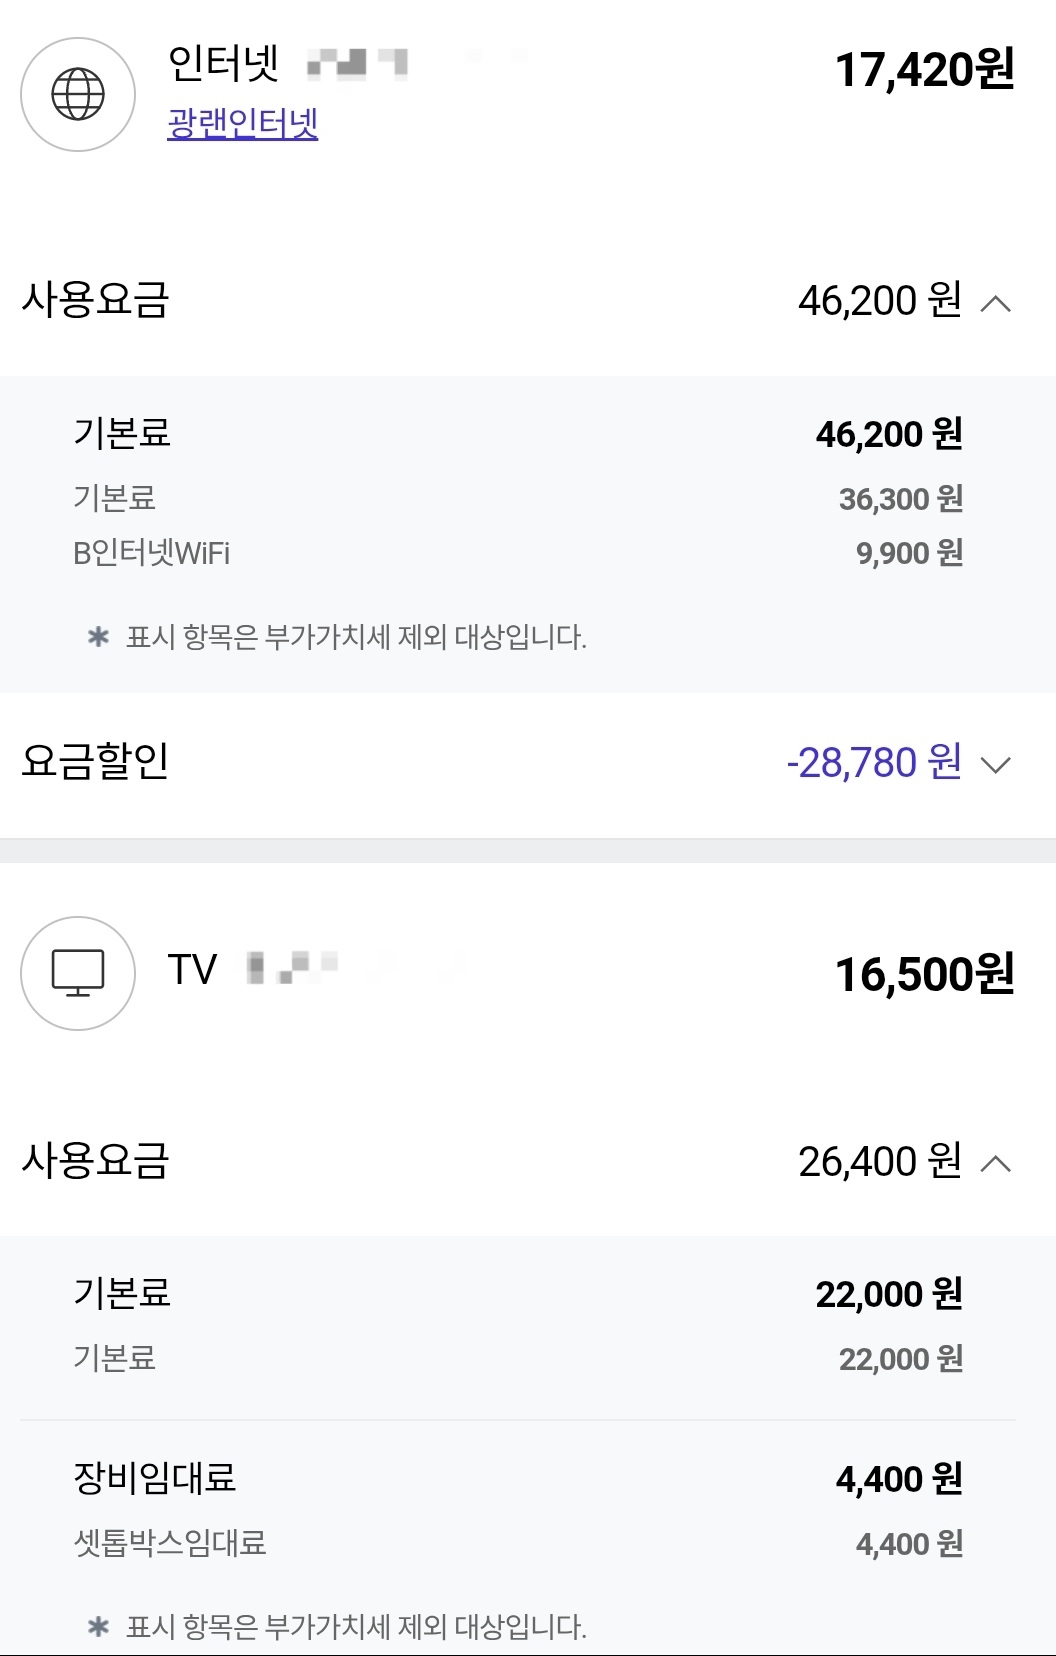
Task: Collapse the TV 사용요금 26,400 원 chevron
Action: 996,1164
